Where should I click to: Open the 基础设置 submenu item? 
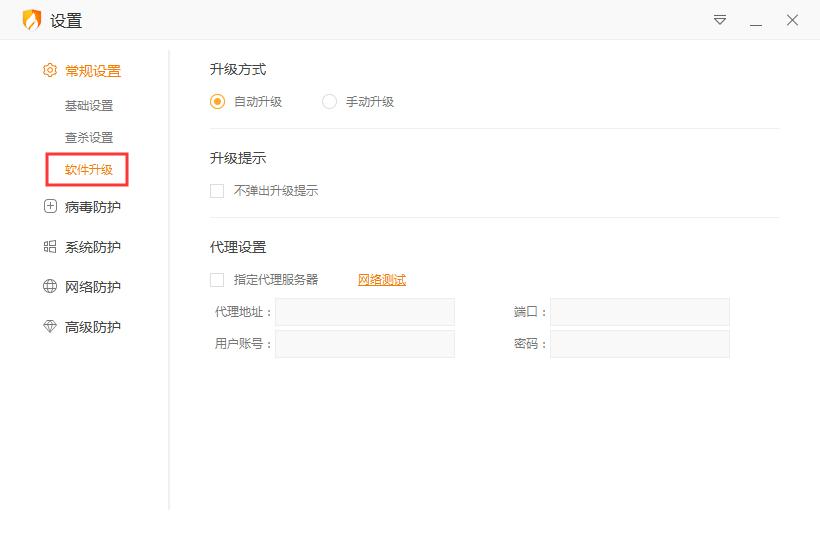(89, 106)
